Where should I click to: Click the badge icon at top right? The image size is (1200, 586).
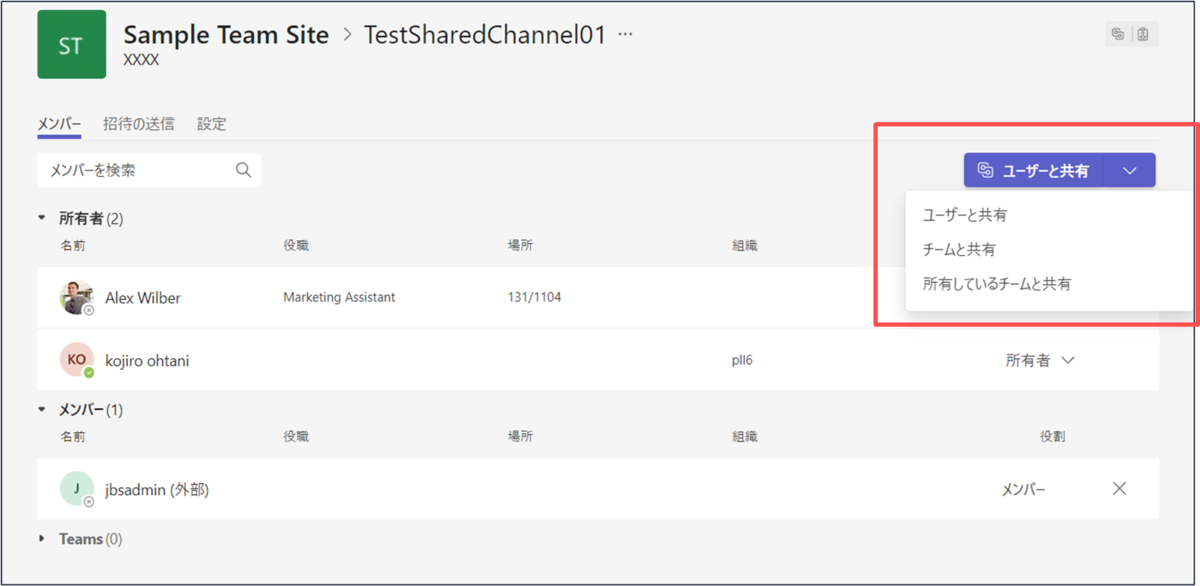1143,34
